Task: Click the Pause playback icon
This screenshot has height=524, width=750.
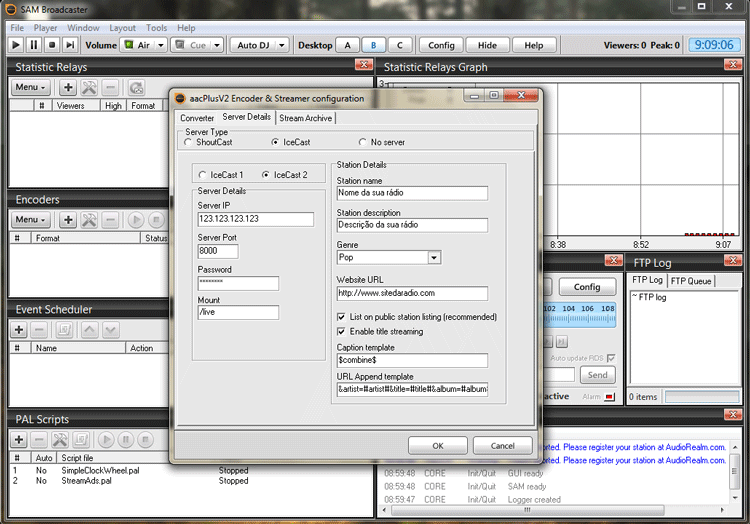Action: point(34,45)
